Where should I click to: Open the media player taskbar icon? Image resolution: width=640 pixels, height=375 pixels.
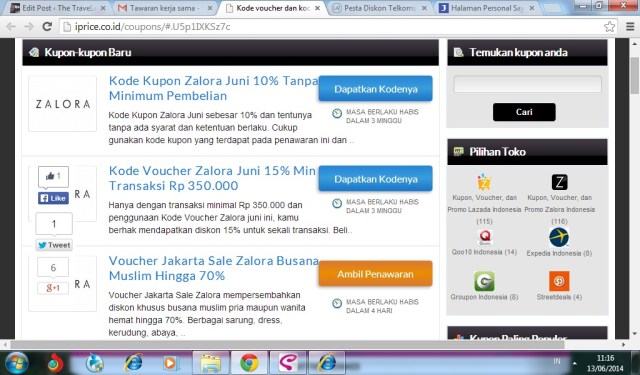[170, 363]
